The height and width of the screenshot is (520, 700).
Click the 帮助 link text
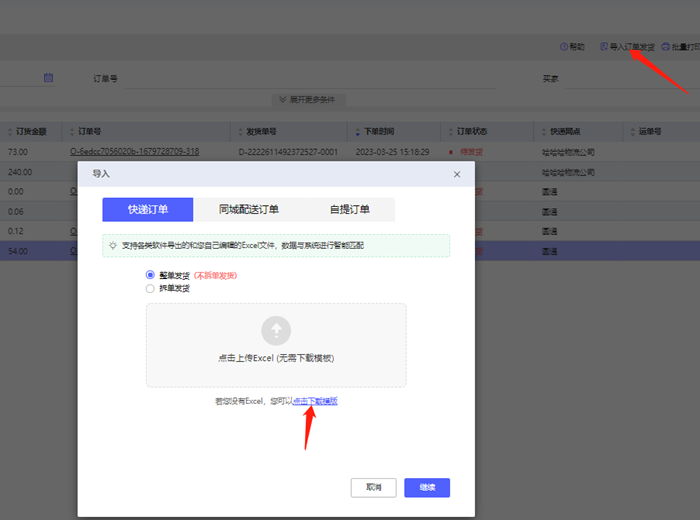pos(577,47)
